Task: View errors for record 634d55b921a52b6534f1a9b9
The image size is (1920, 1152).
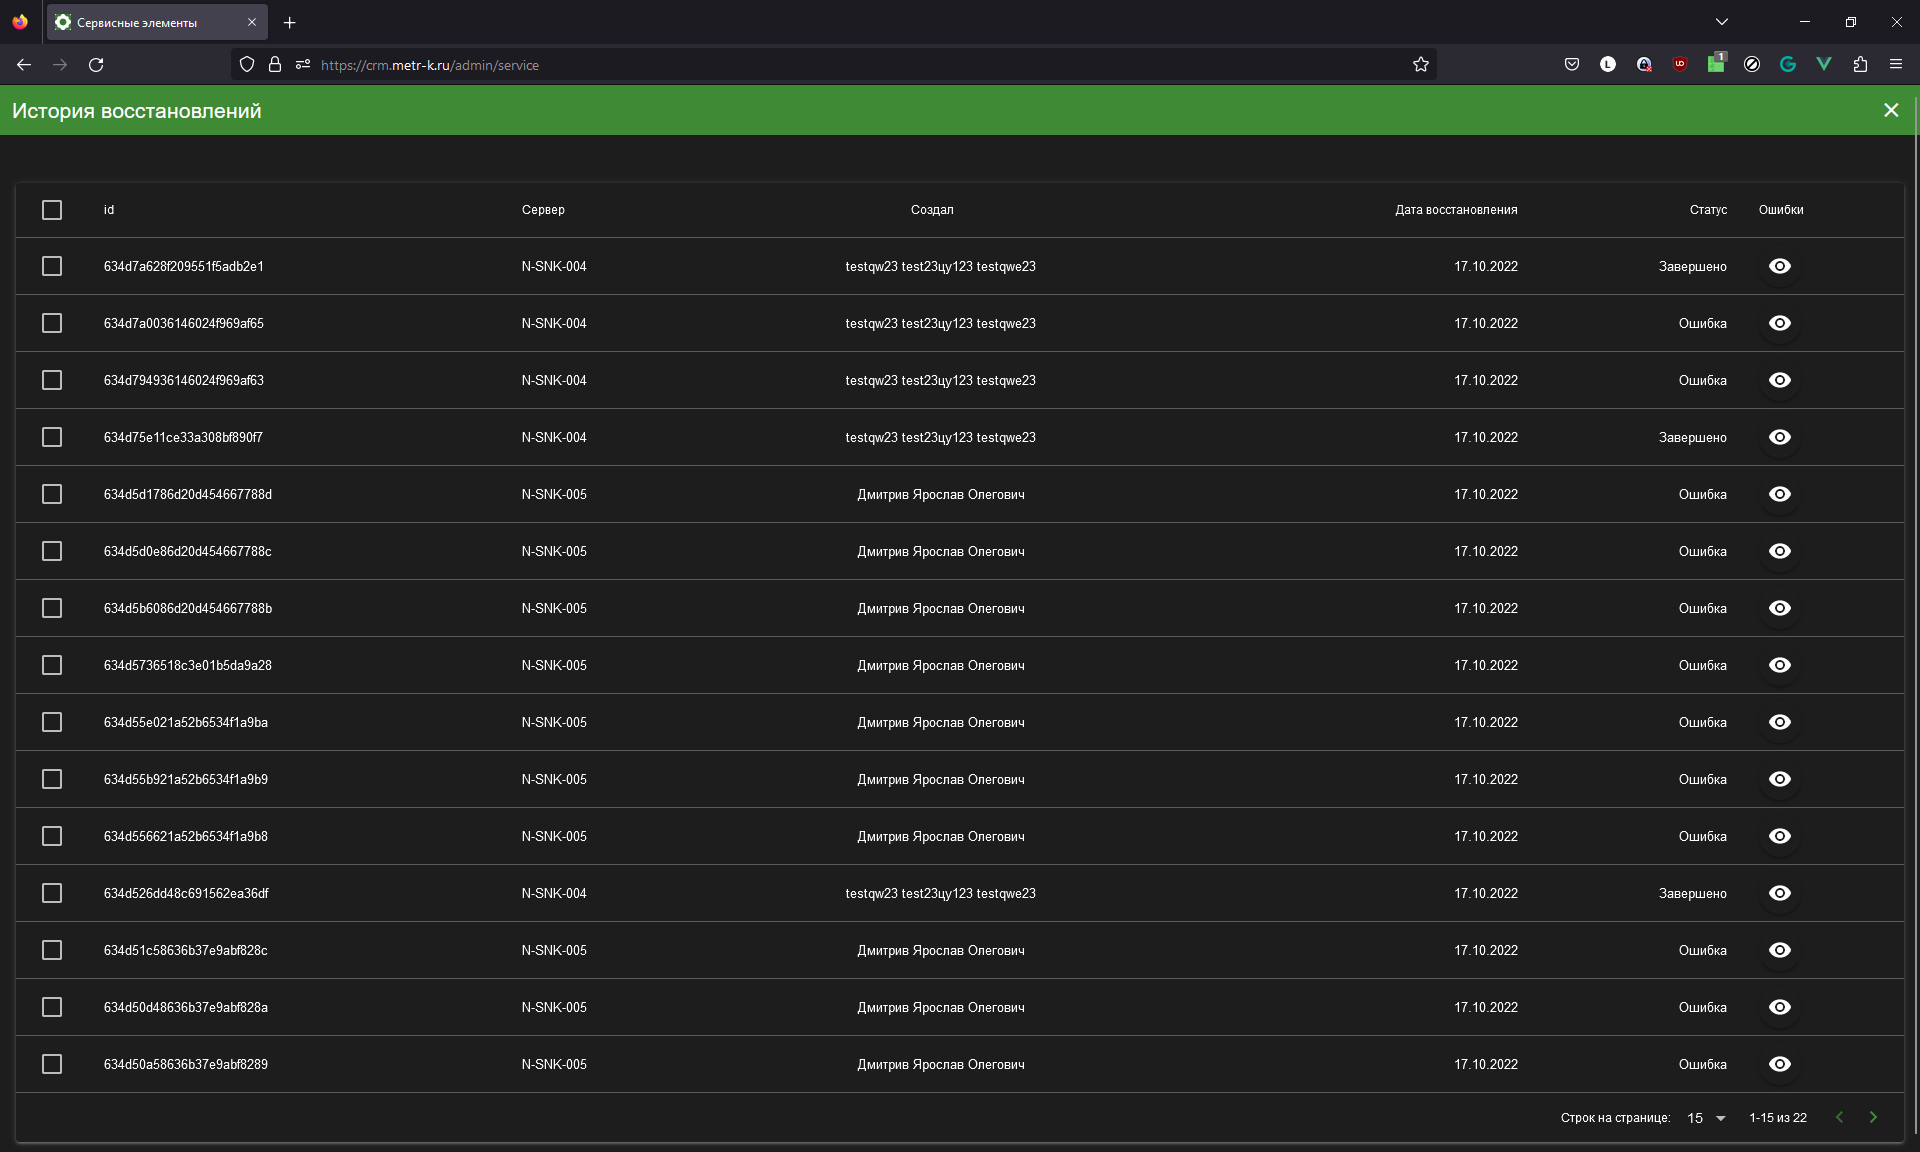Action: pos(1780,779)
